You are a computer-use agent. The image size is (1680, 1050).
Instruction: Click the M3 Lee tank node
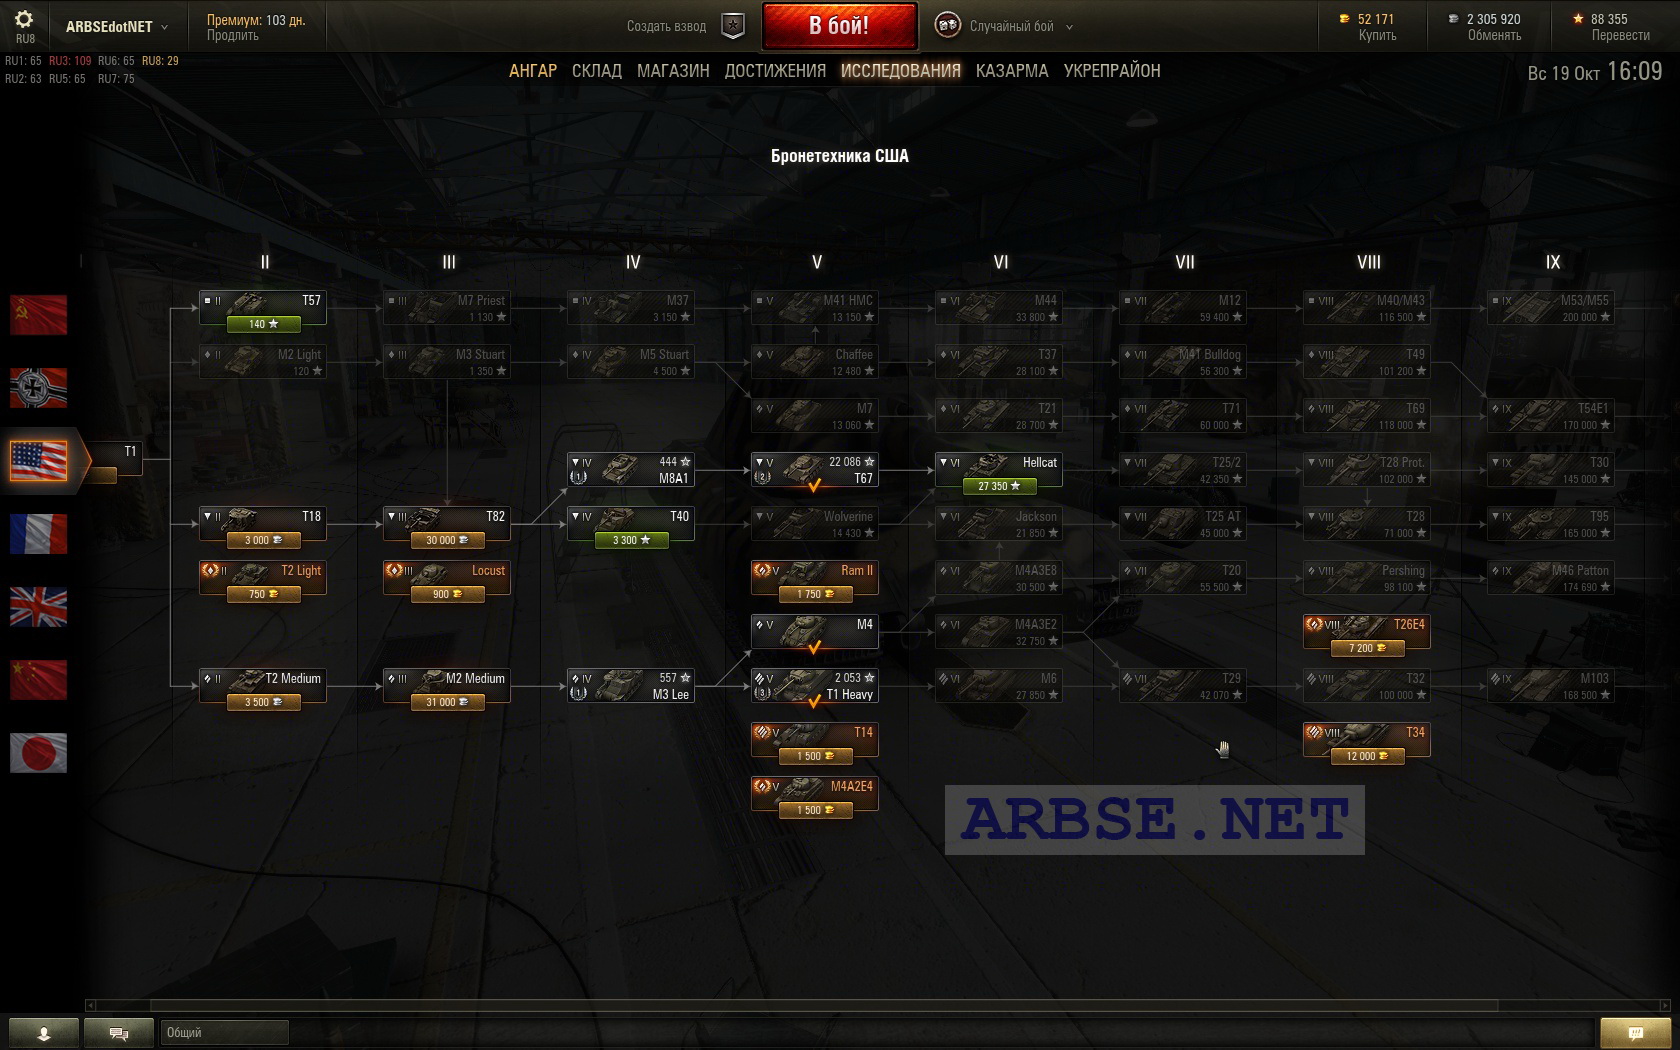tap(631, 686)
